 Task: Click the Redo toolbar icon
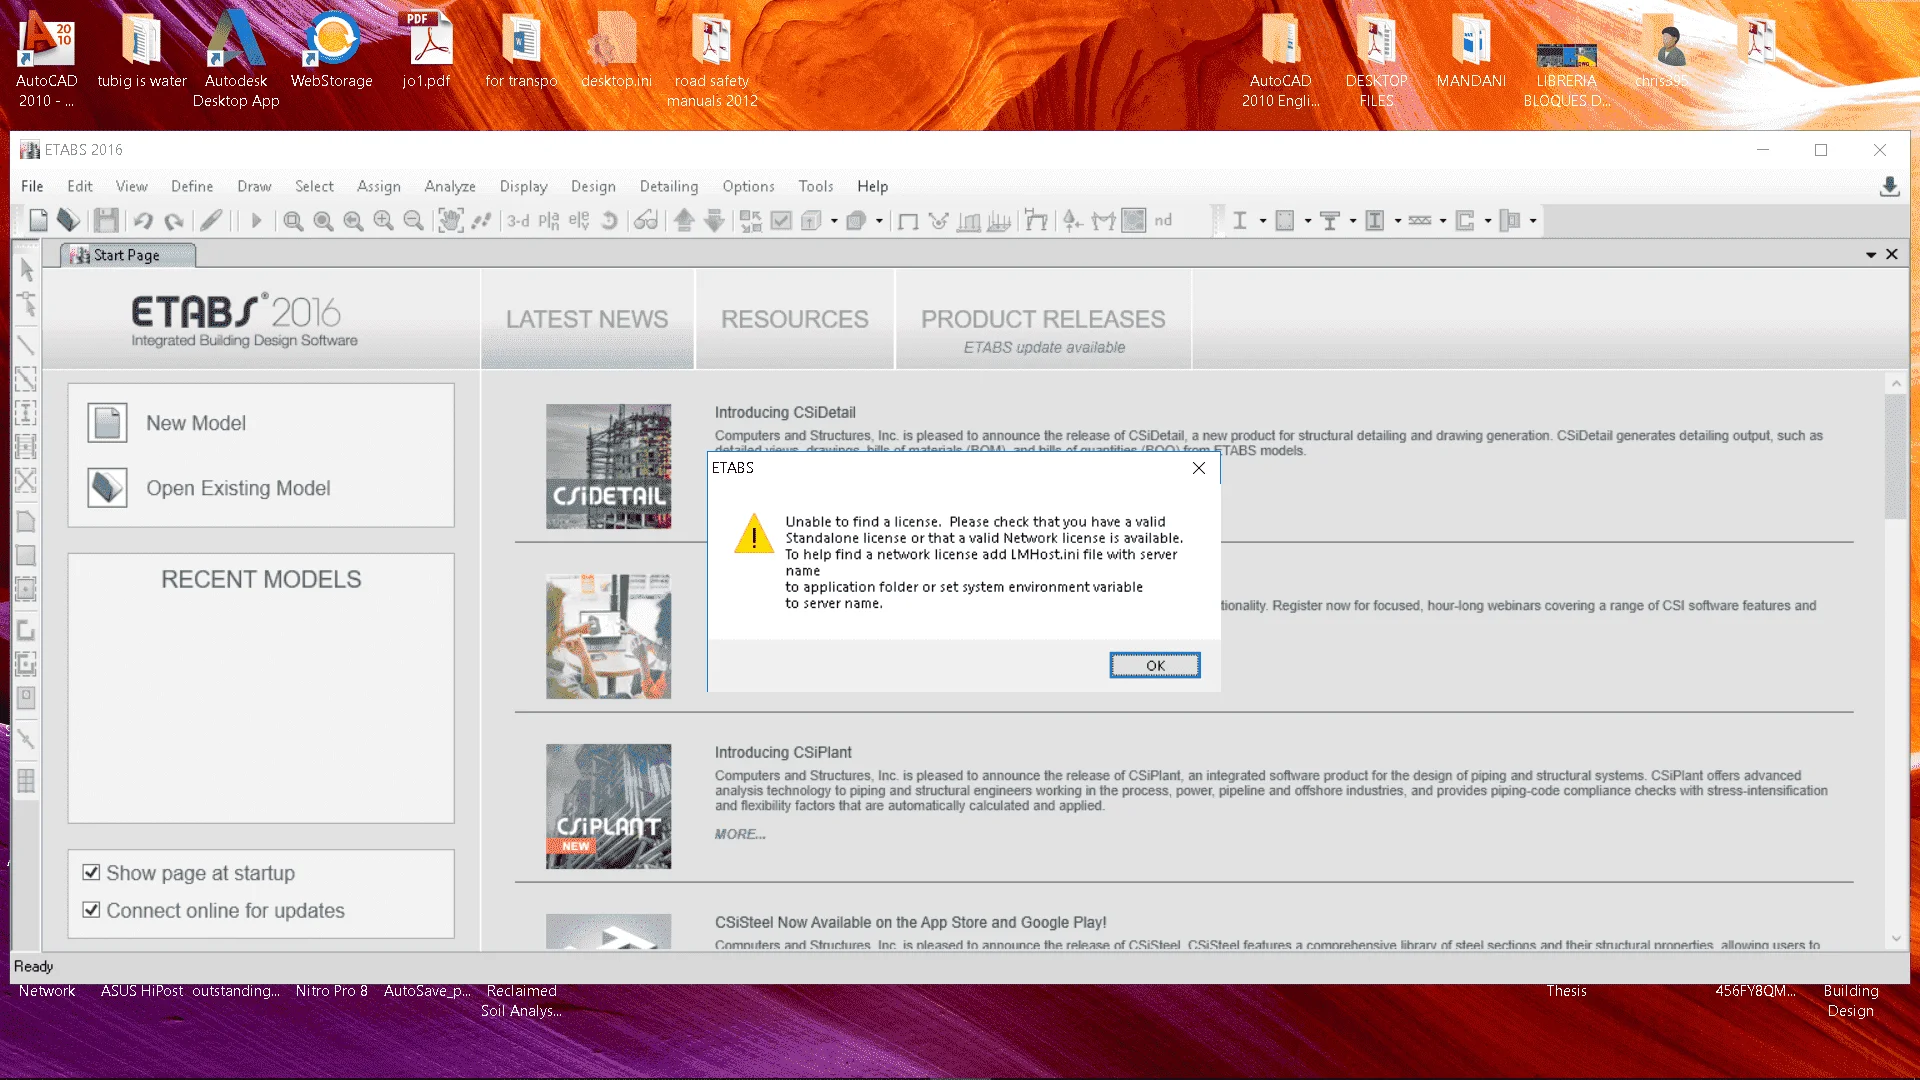pos(174,221)
